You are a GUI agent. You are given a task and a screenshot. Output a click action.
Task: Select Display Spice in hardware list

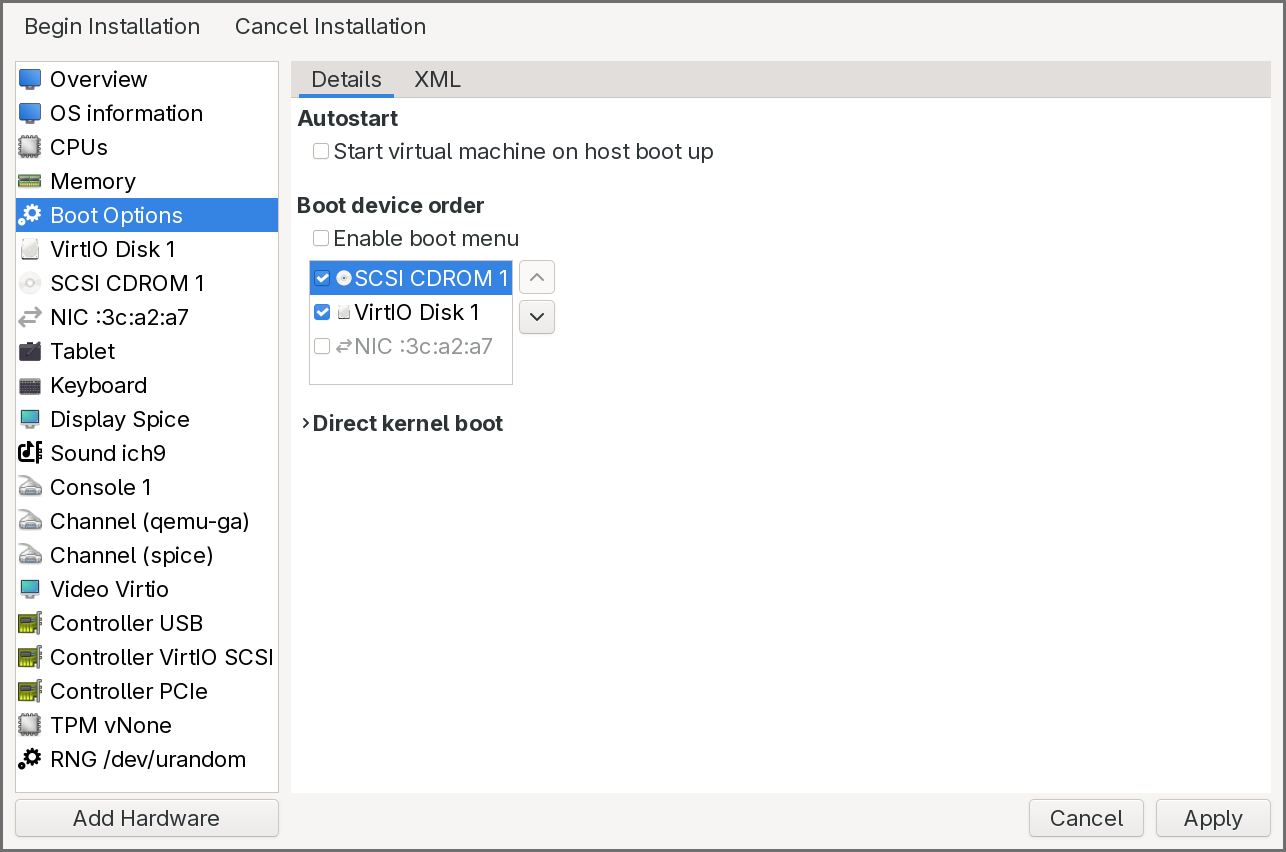coord(119,419)
